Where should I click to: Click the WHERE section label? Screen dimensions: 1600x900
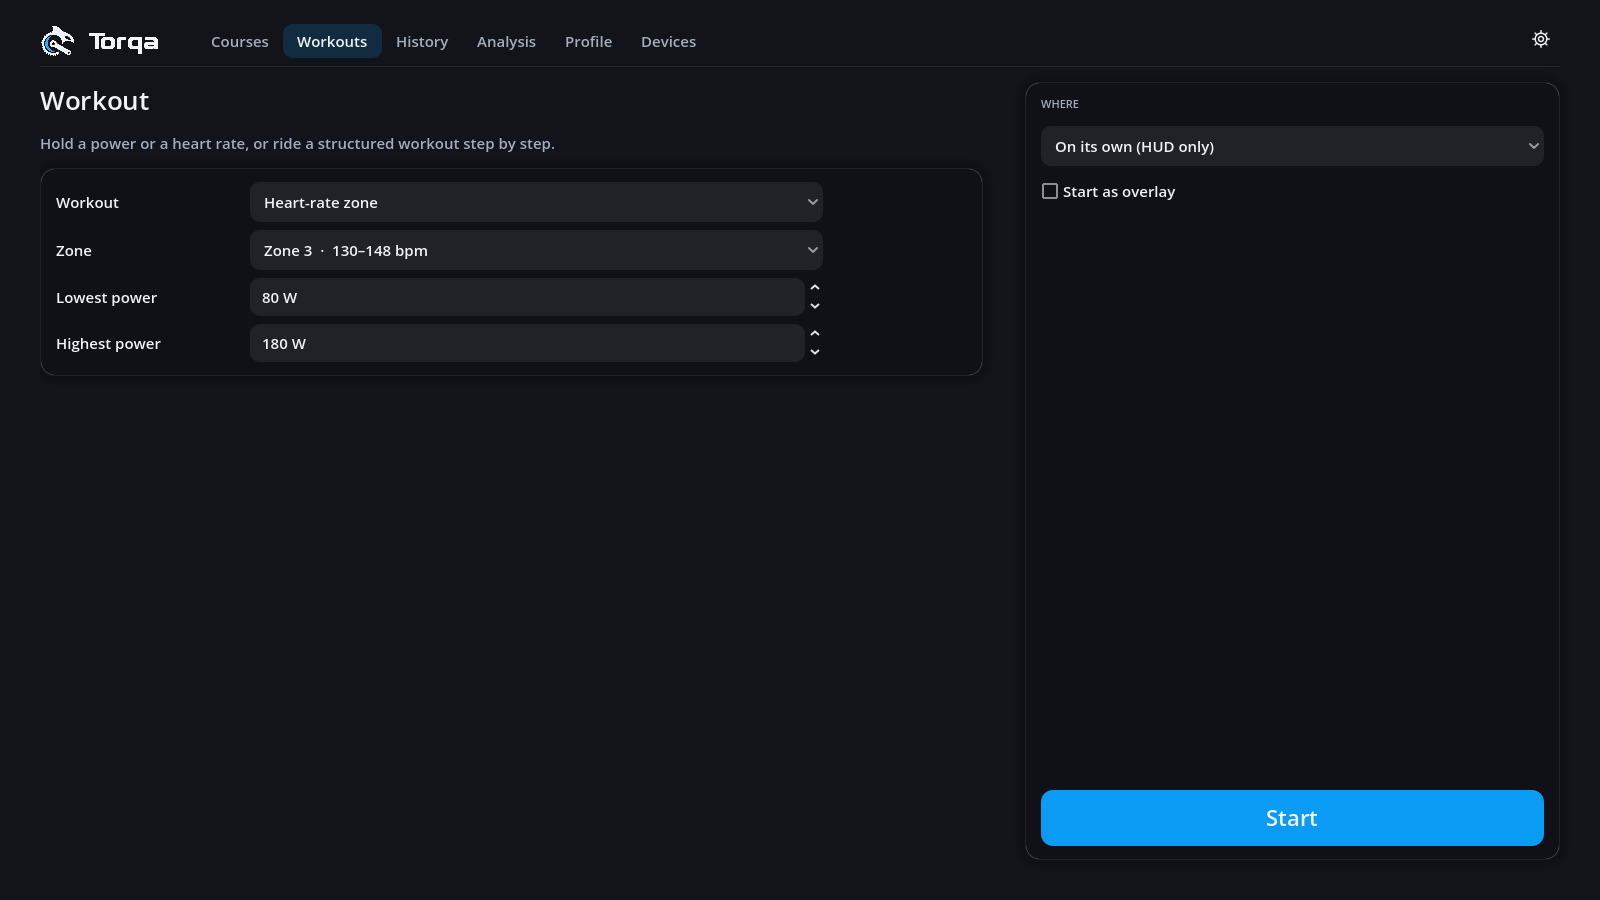click(x=1060, y=104)
